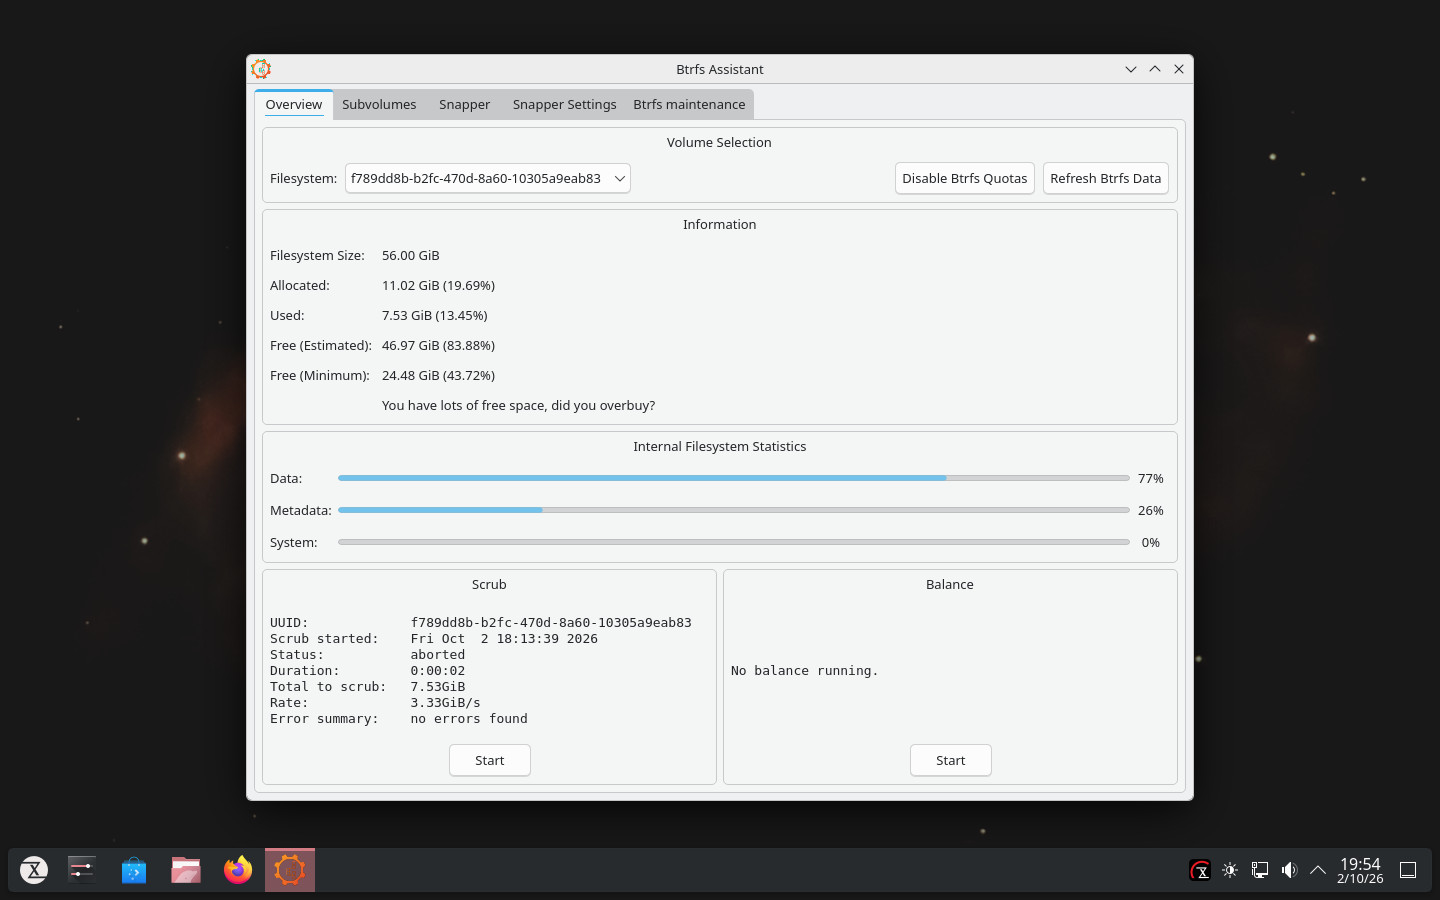Open the Snapper tab
Image resolution: width=1440 pixels, height=900 pixels.
click(464, 104)
